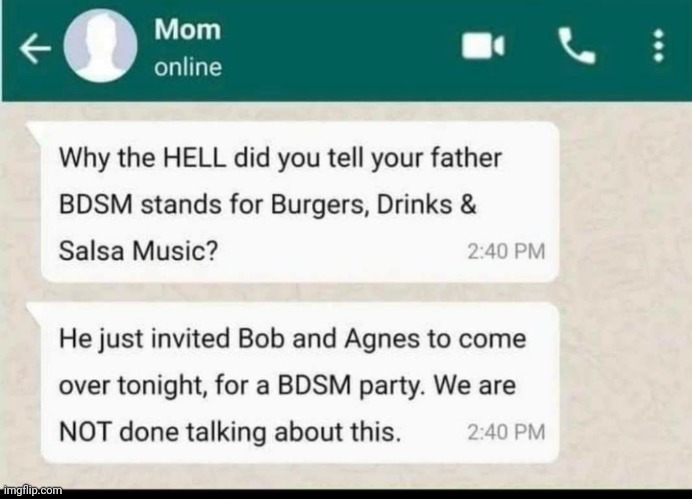Go back using the arrow icon
This screenshot has width=692, height=499.
coord(35,49)
